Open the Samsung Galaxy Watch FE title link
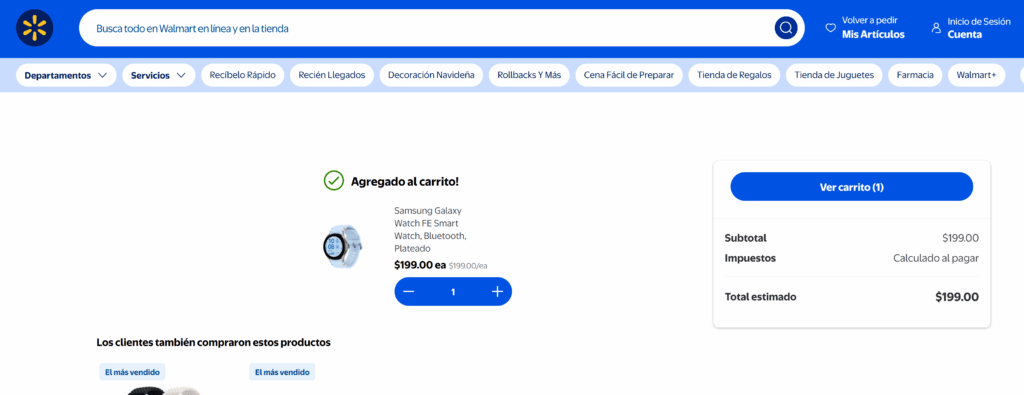This screenshot has height=395, width=1024. pos(430,230)
